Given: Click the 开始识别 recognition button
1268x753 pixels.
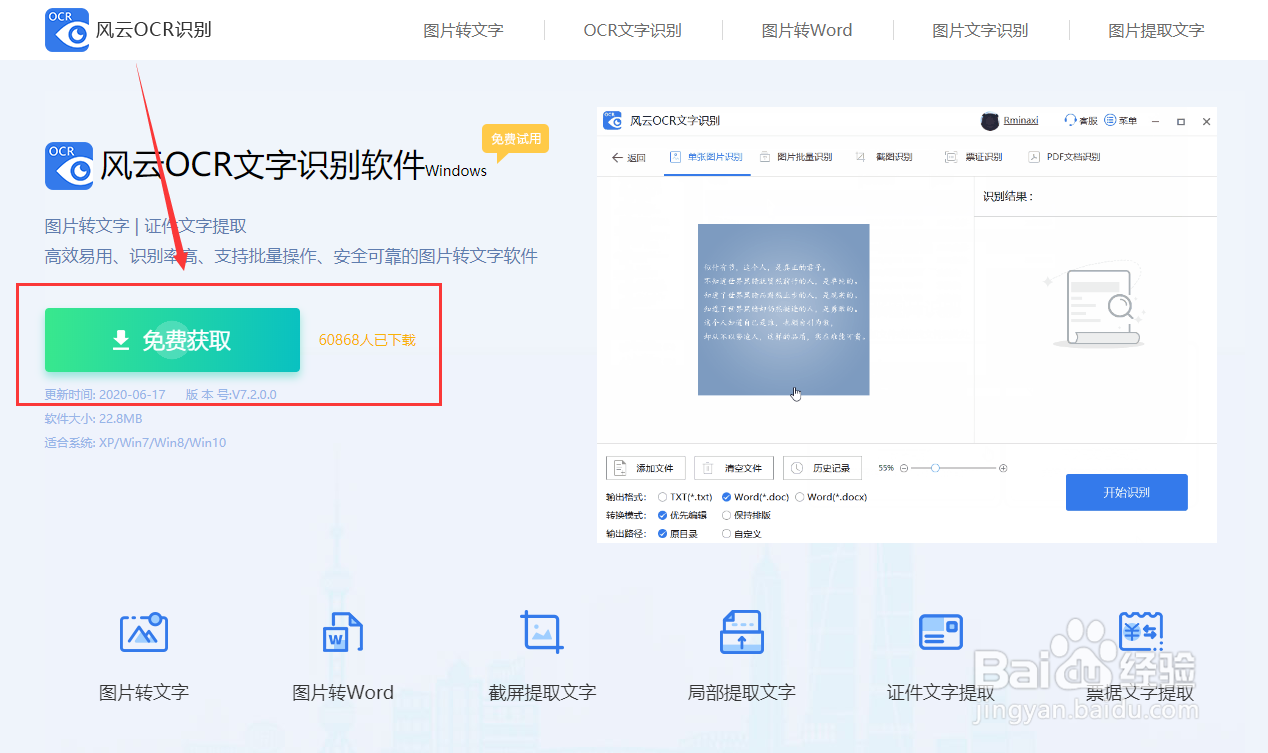Looking at the screenshot, I should pyautogui.click(x=1127, y=492).
